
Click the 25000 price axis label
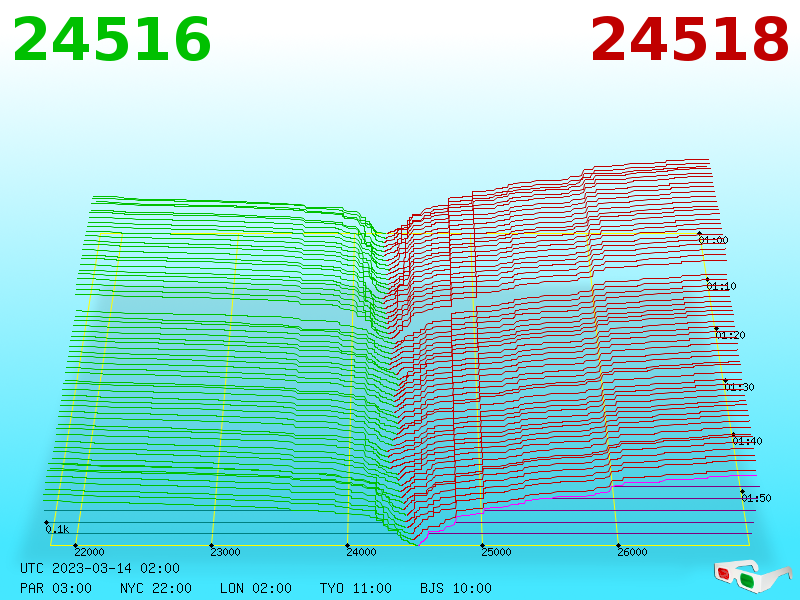(x=496, y=552)
